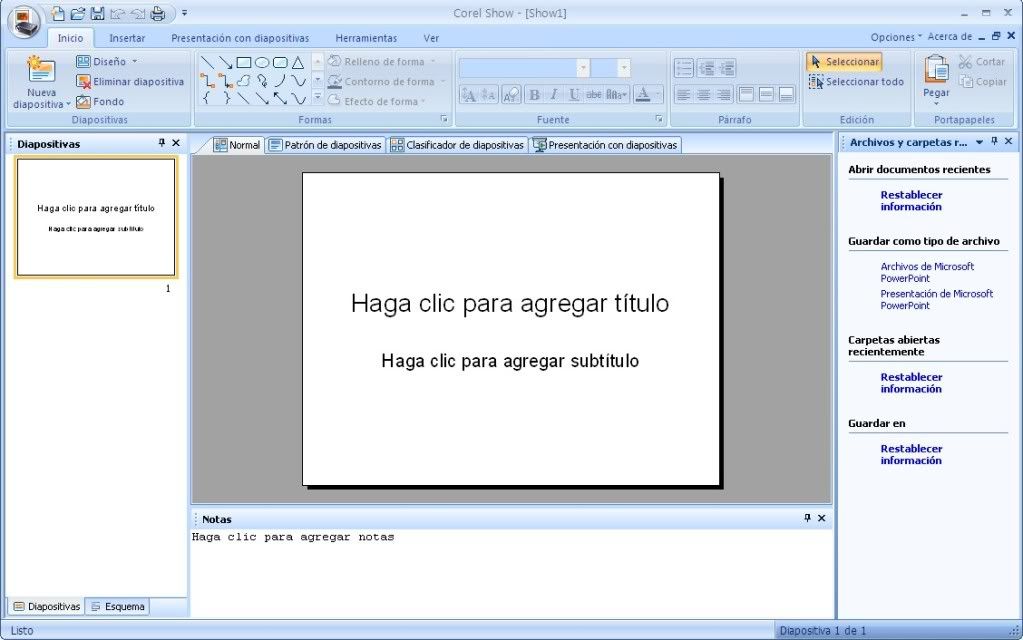1023x640 pixels.
Task: Open the Fondo background option
Action: tap(100, 102)
